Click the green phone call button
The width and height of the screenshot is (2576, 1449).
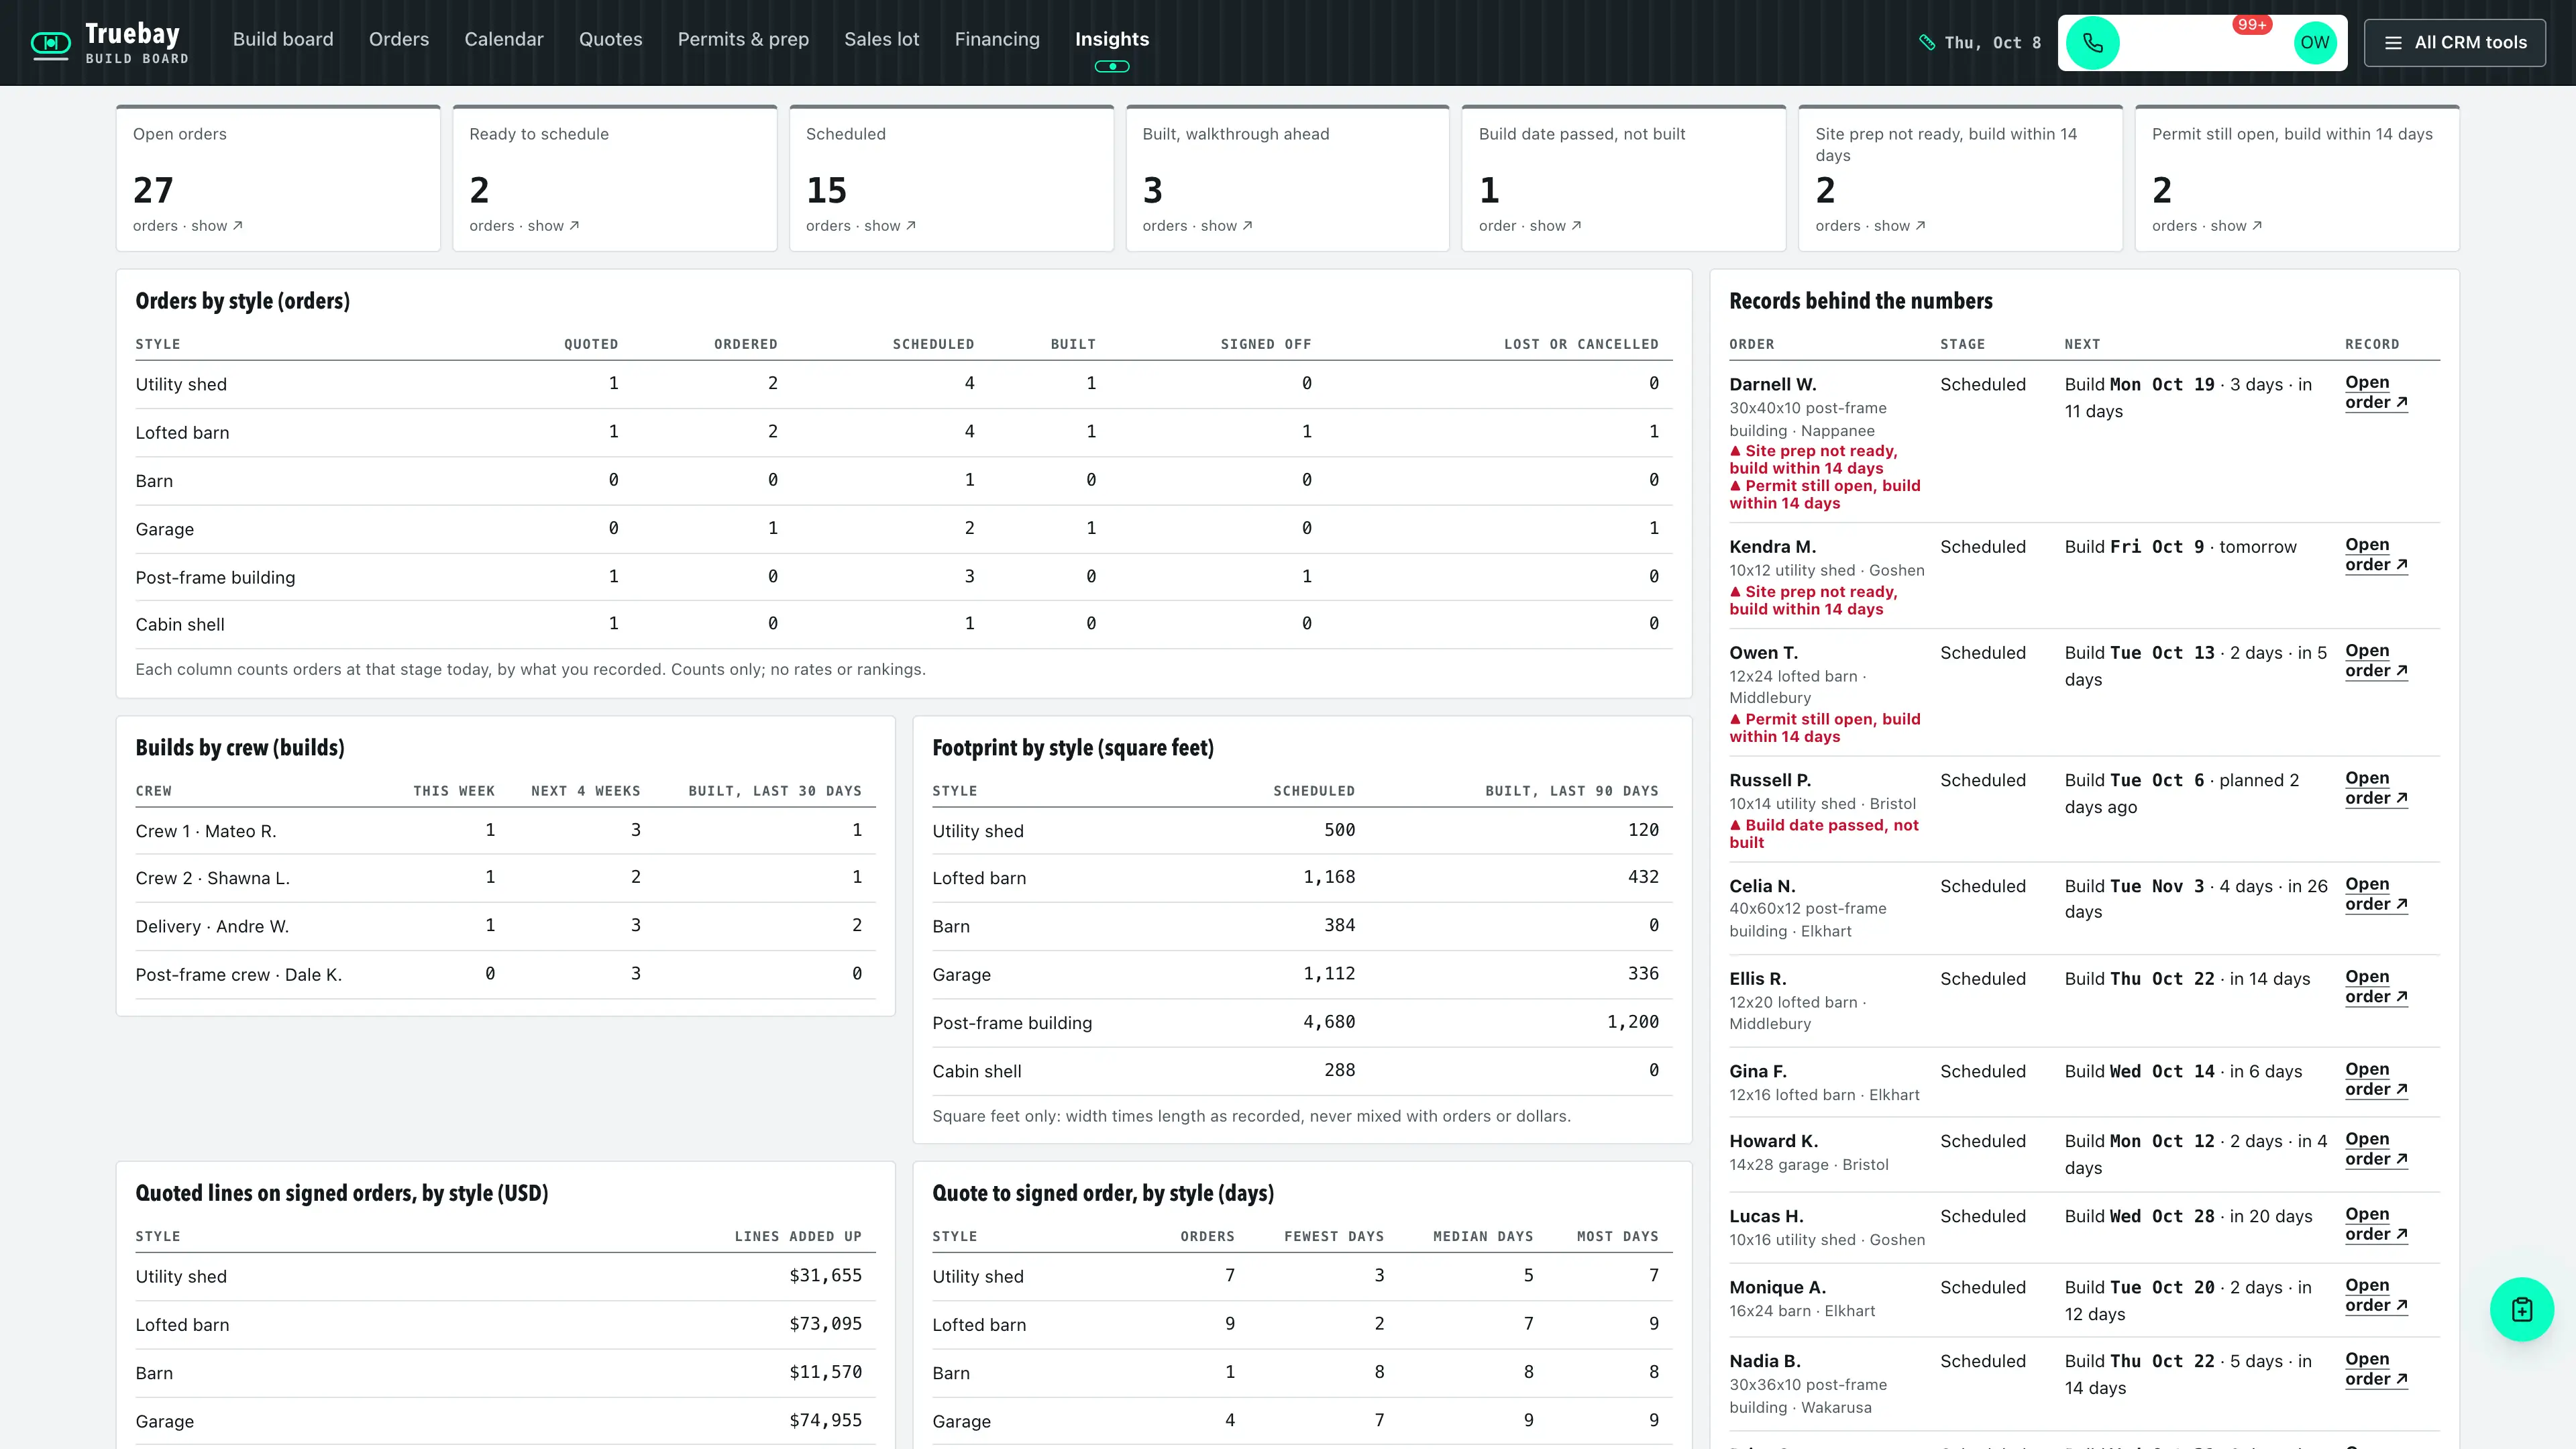pos(2092,43)
